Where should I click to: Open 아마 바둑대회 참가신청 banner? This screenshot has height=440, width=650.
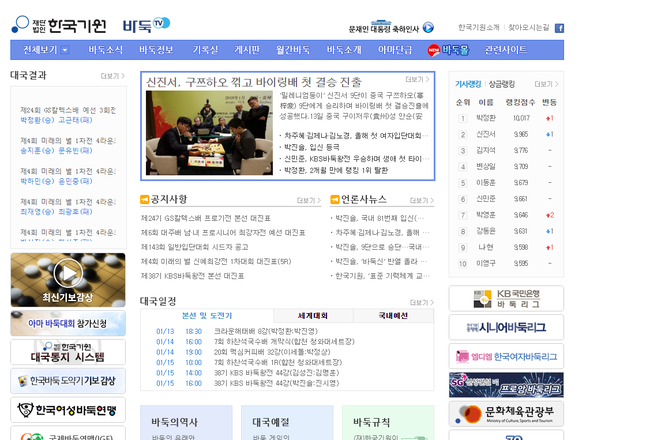click(x=68, y=323)
